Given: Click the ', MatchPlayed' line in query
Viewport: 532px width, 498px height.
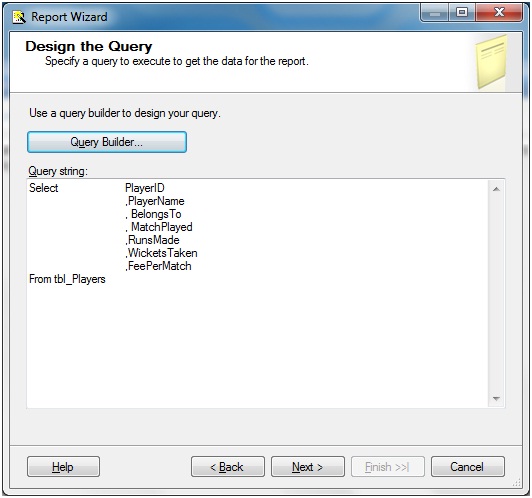Looking at the screenshot, I should [159, 227].
